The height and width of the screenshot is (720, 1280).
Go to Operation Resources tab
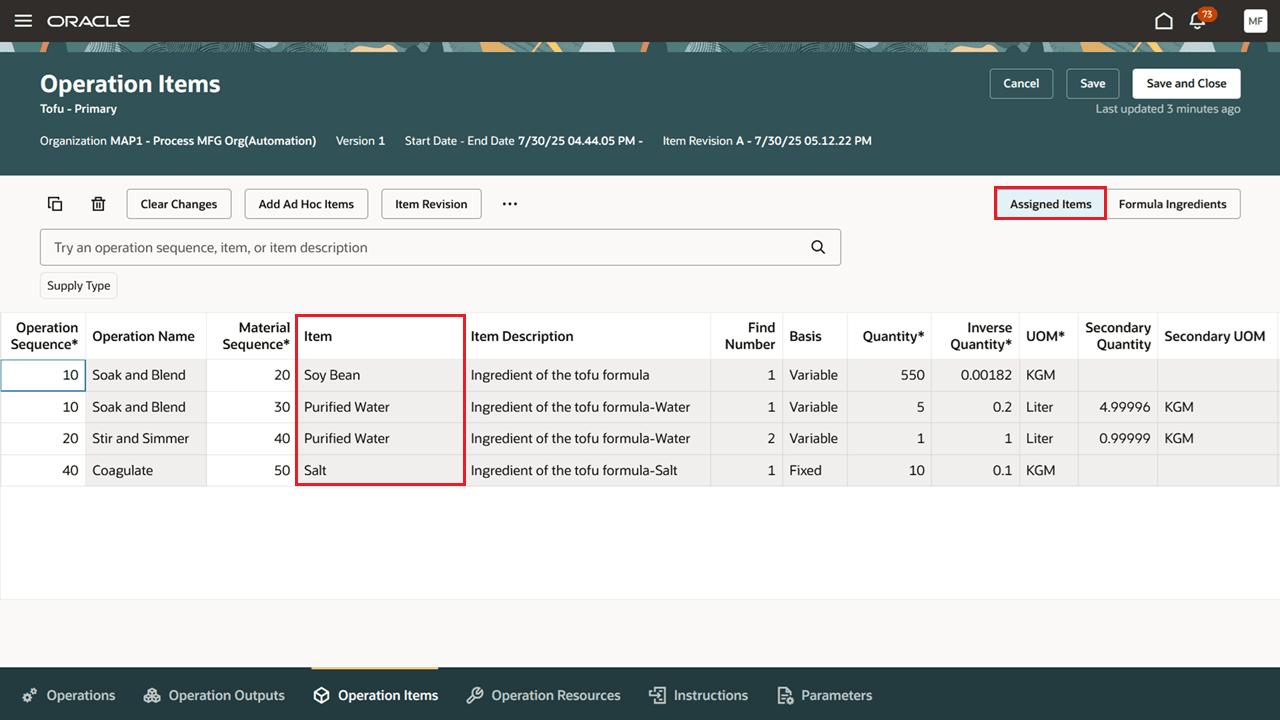543,695
